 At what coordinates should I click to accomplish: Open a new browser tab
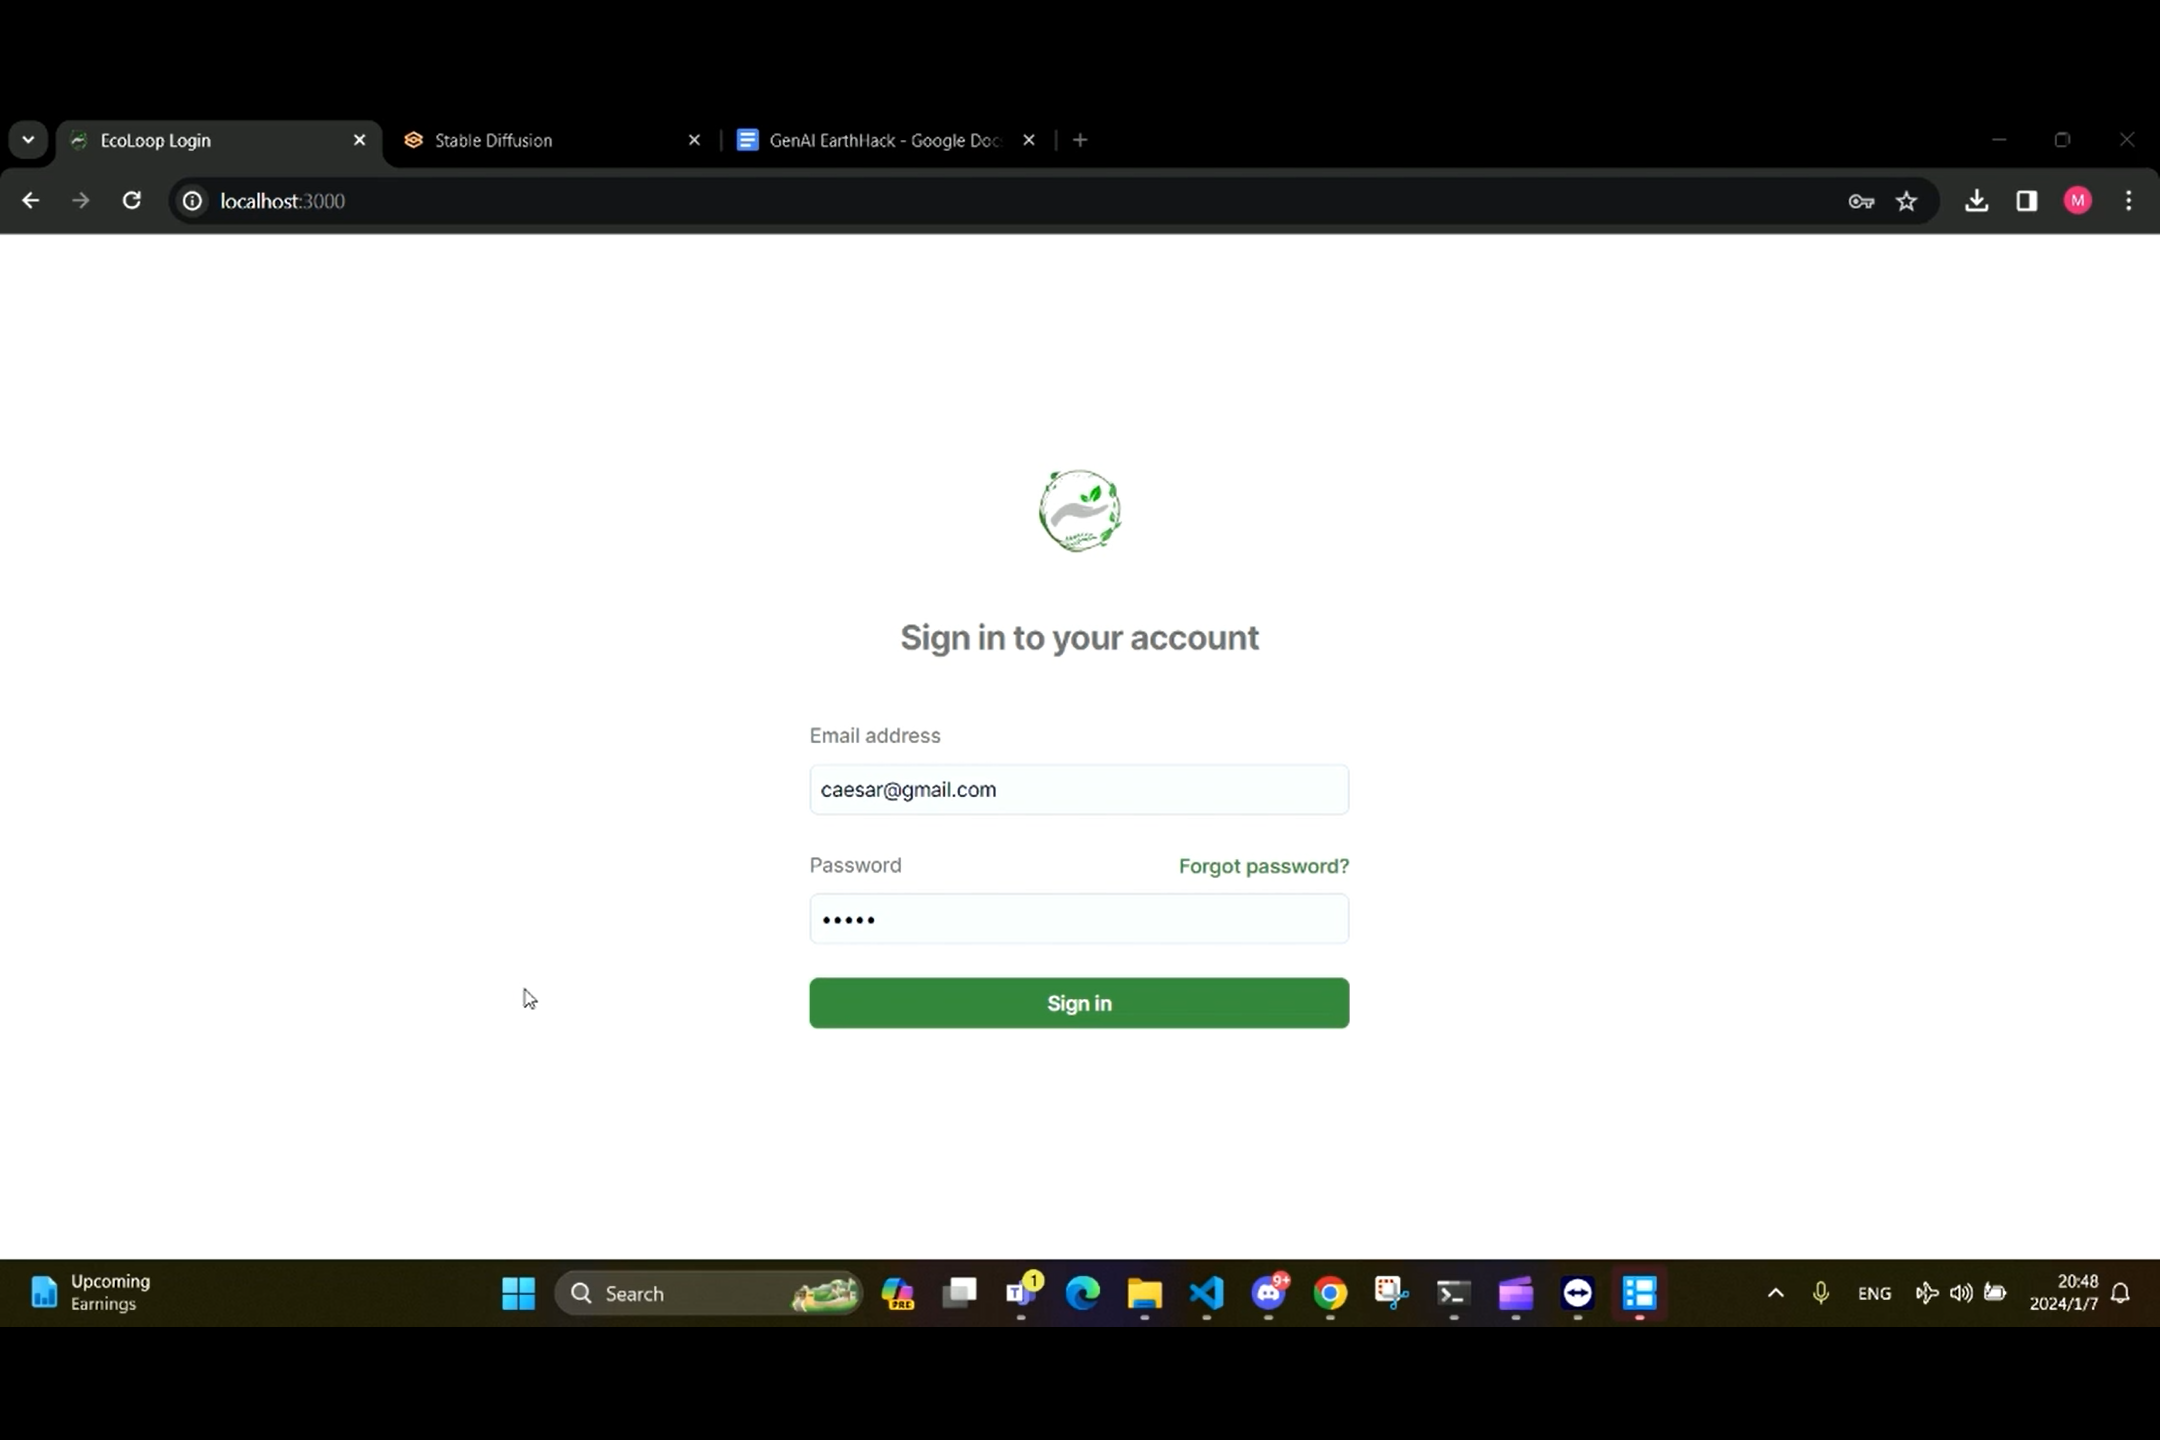(x=1079, y=140)
